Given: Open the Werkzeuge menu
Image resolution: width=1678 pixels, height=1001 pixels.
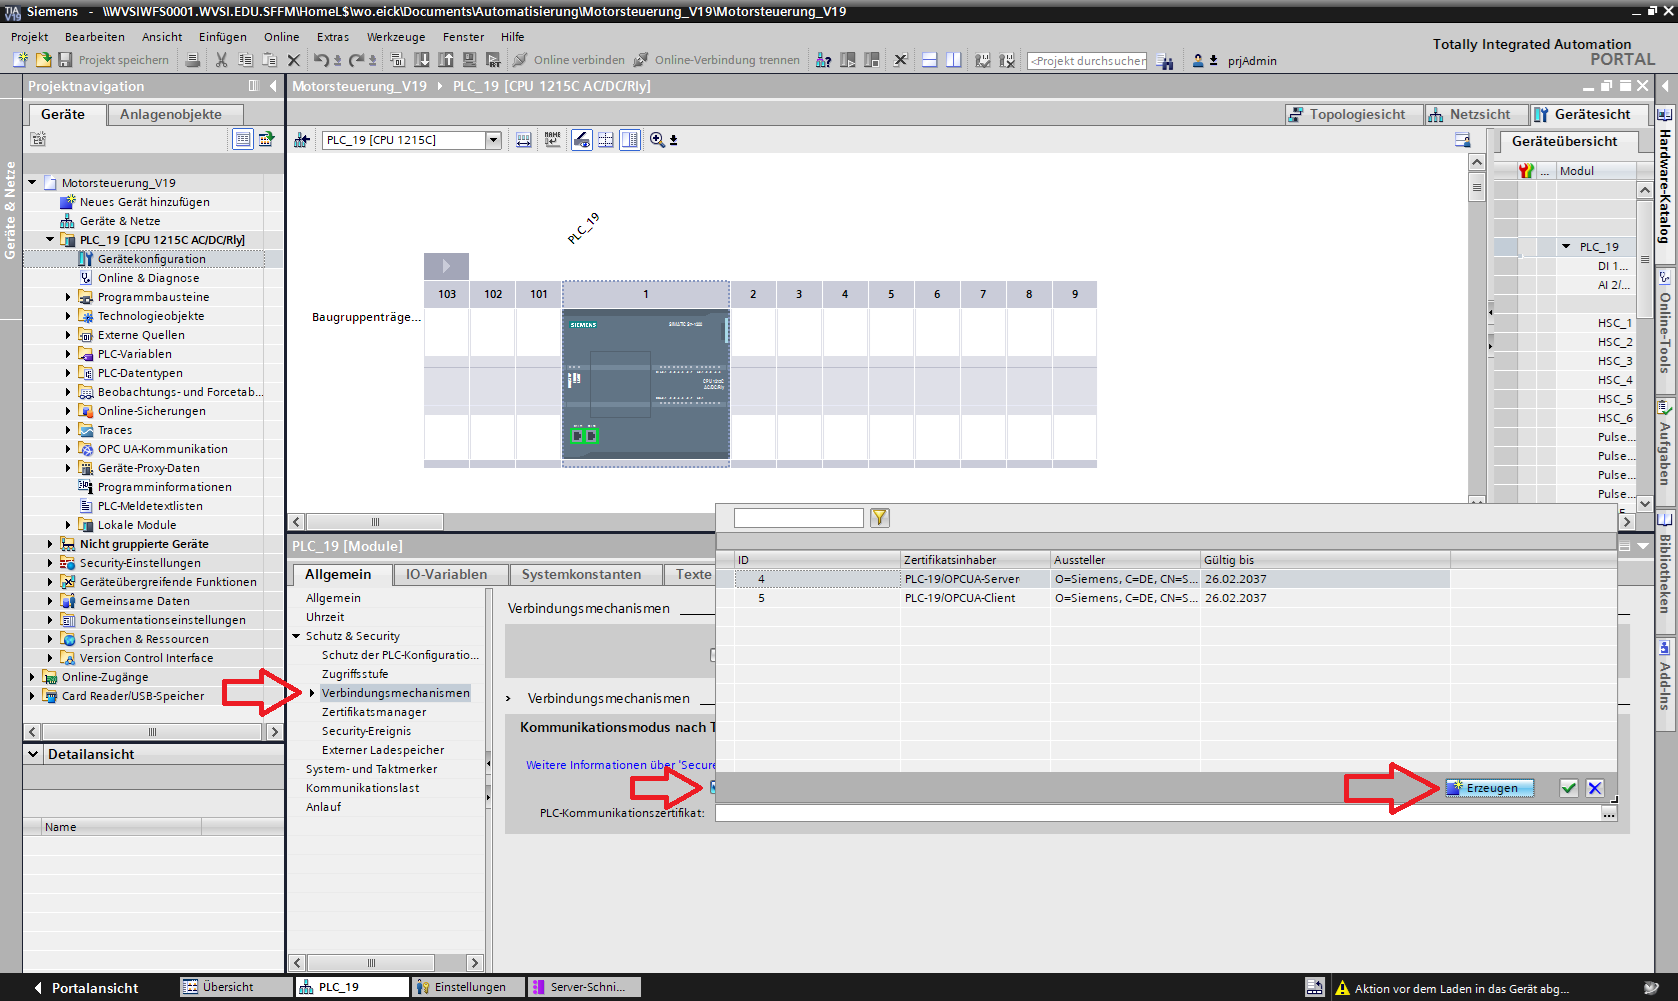Looking at the screenshot, I should tap(396, 37).
